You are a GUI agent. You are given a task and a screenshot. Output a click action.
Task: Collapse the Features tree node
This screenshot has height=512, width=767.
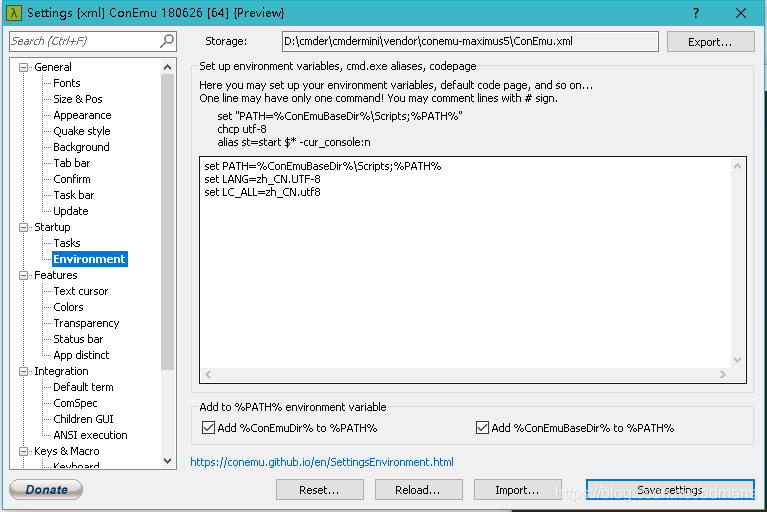pyautogui.click(x=23, y=275)
